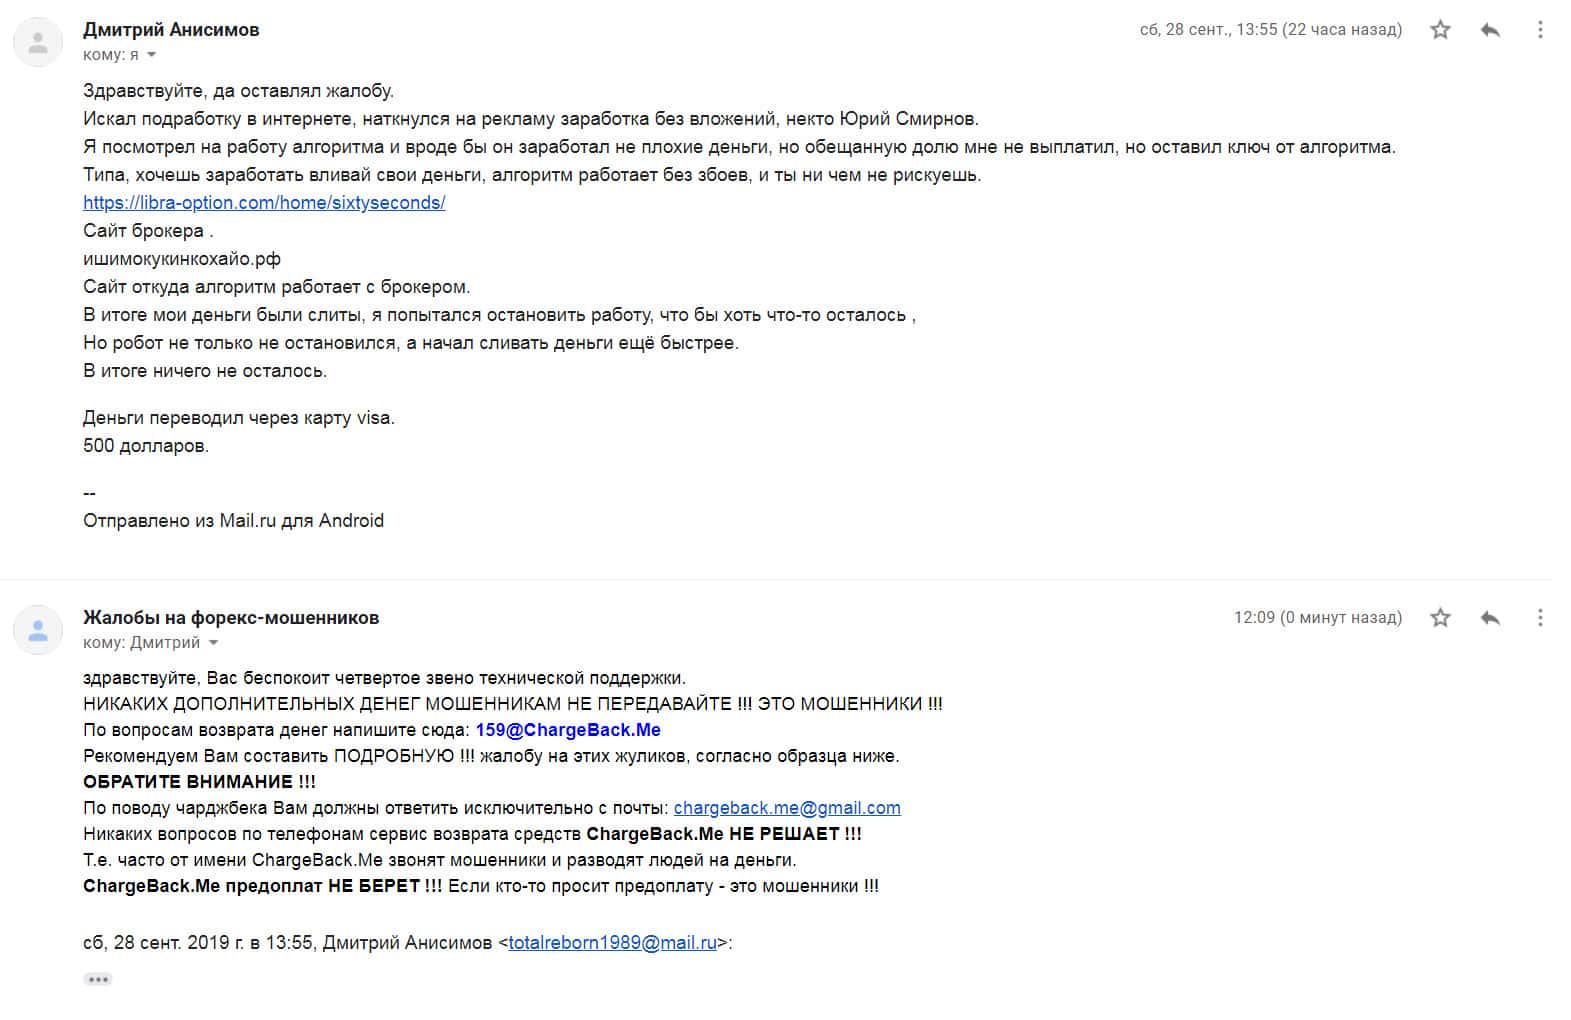
Task: Star the Жалобы на форекс-мошенников message
Action: coord(1440,618)
